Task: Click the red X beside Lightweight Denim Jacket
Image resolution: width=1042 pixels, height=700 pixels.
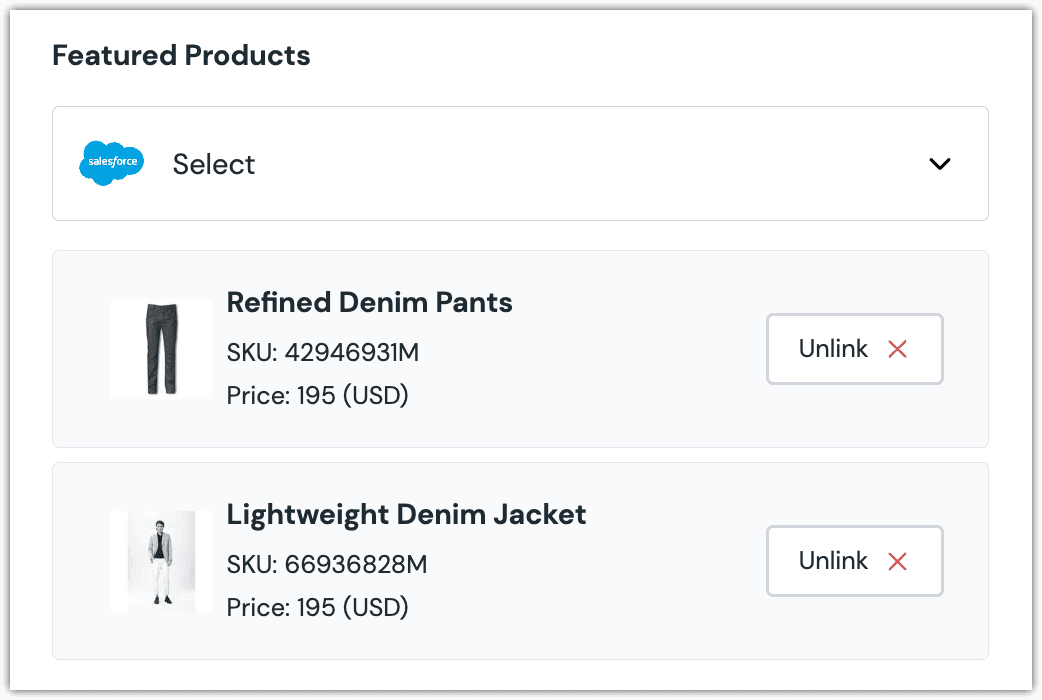Action: 897,561
